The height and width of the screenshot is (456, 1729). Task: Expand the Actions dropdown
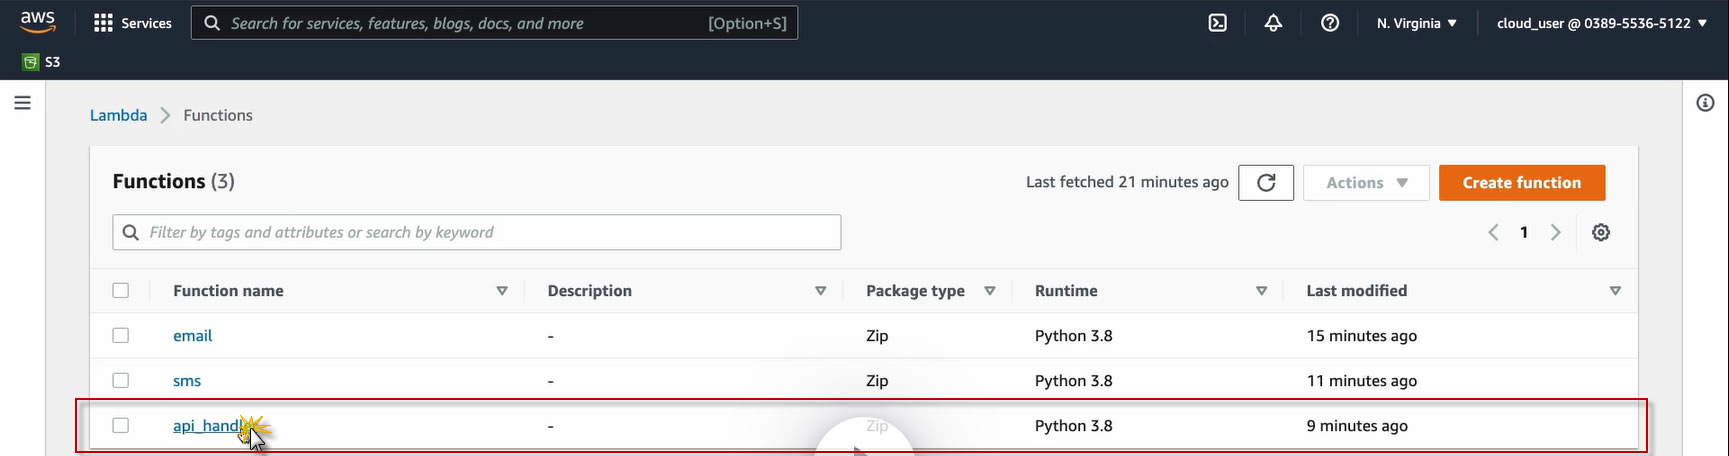tap(1365, 183)
